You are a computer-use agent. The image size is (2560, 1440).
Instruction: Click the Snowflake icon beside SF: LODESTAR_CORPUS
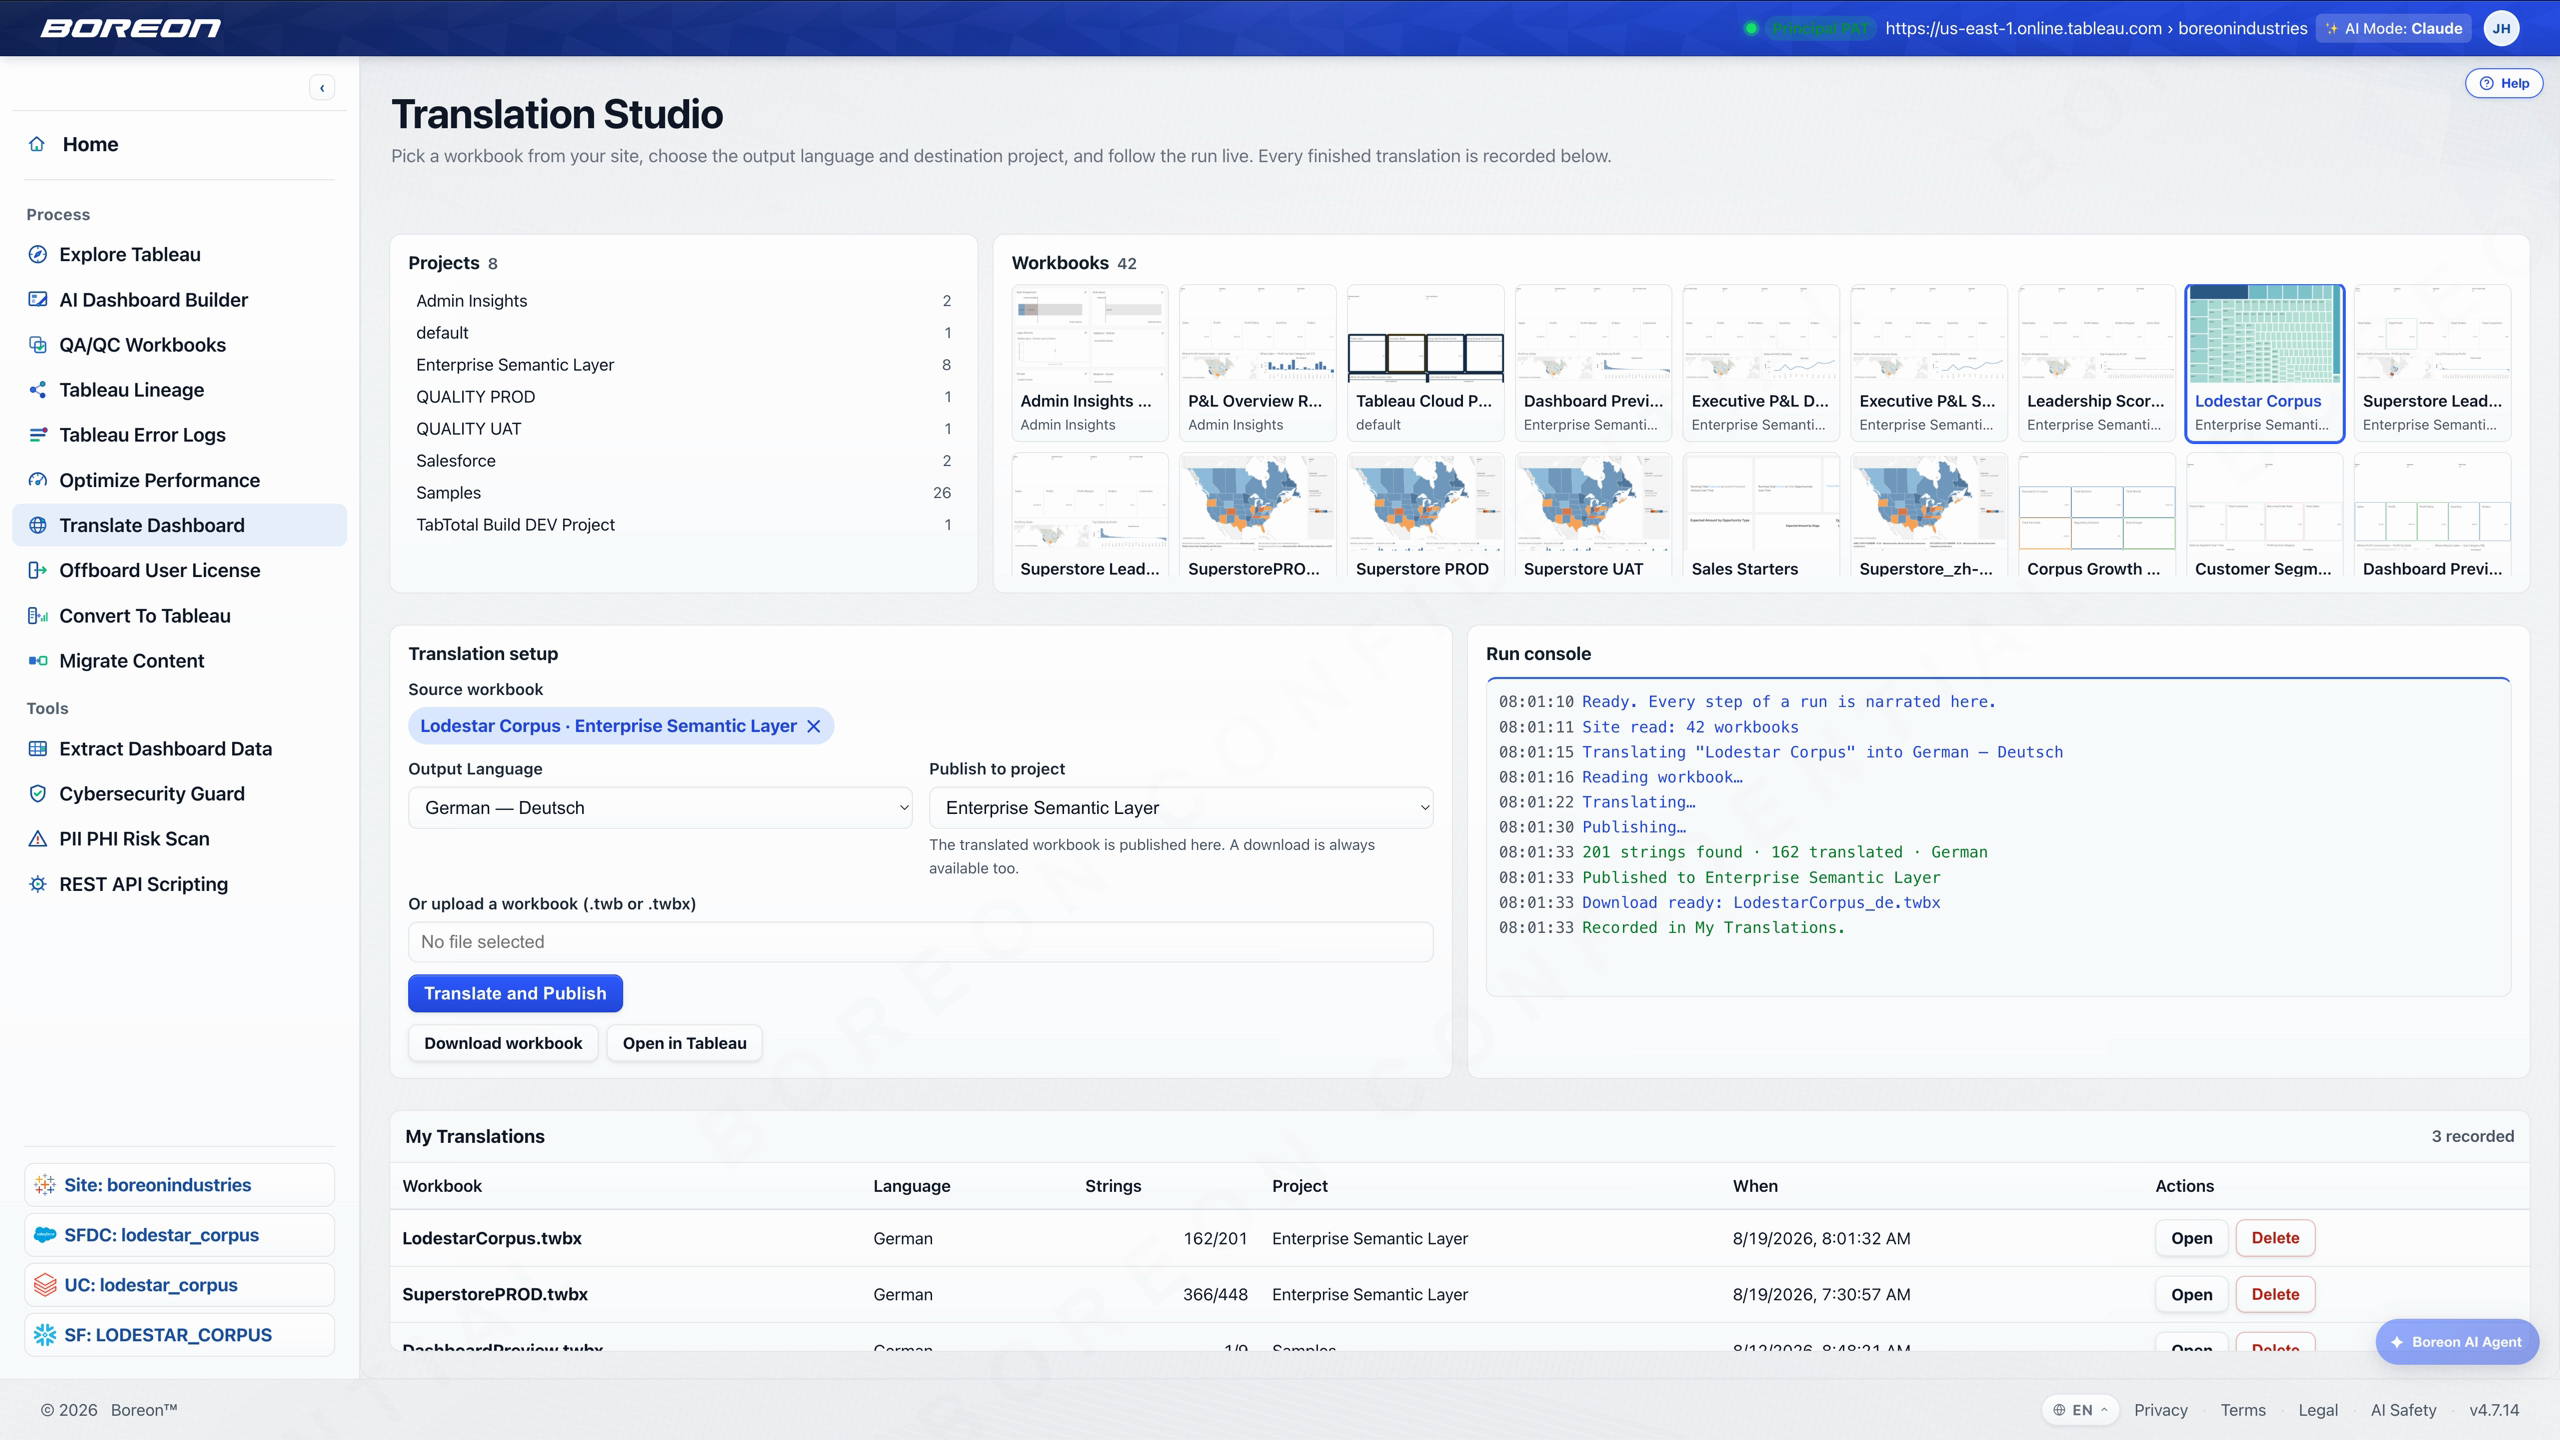(45, 1335)
